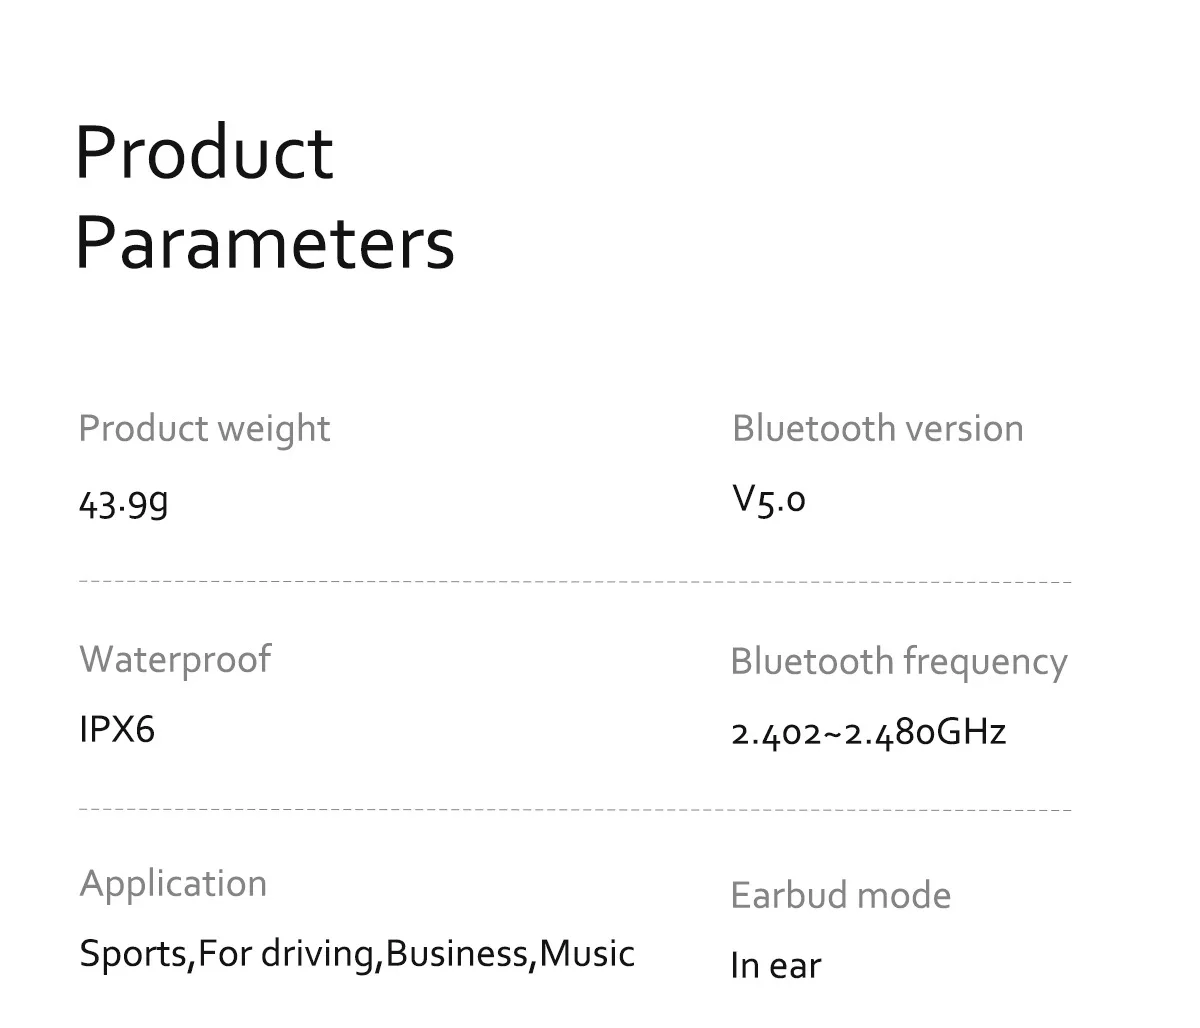Click the dashed divider below Product weight
Screen dimensions: 1200x1028
click(575, 581)
